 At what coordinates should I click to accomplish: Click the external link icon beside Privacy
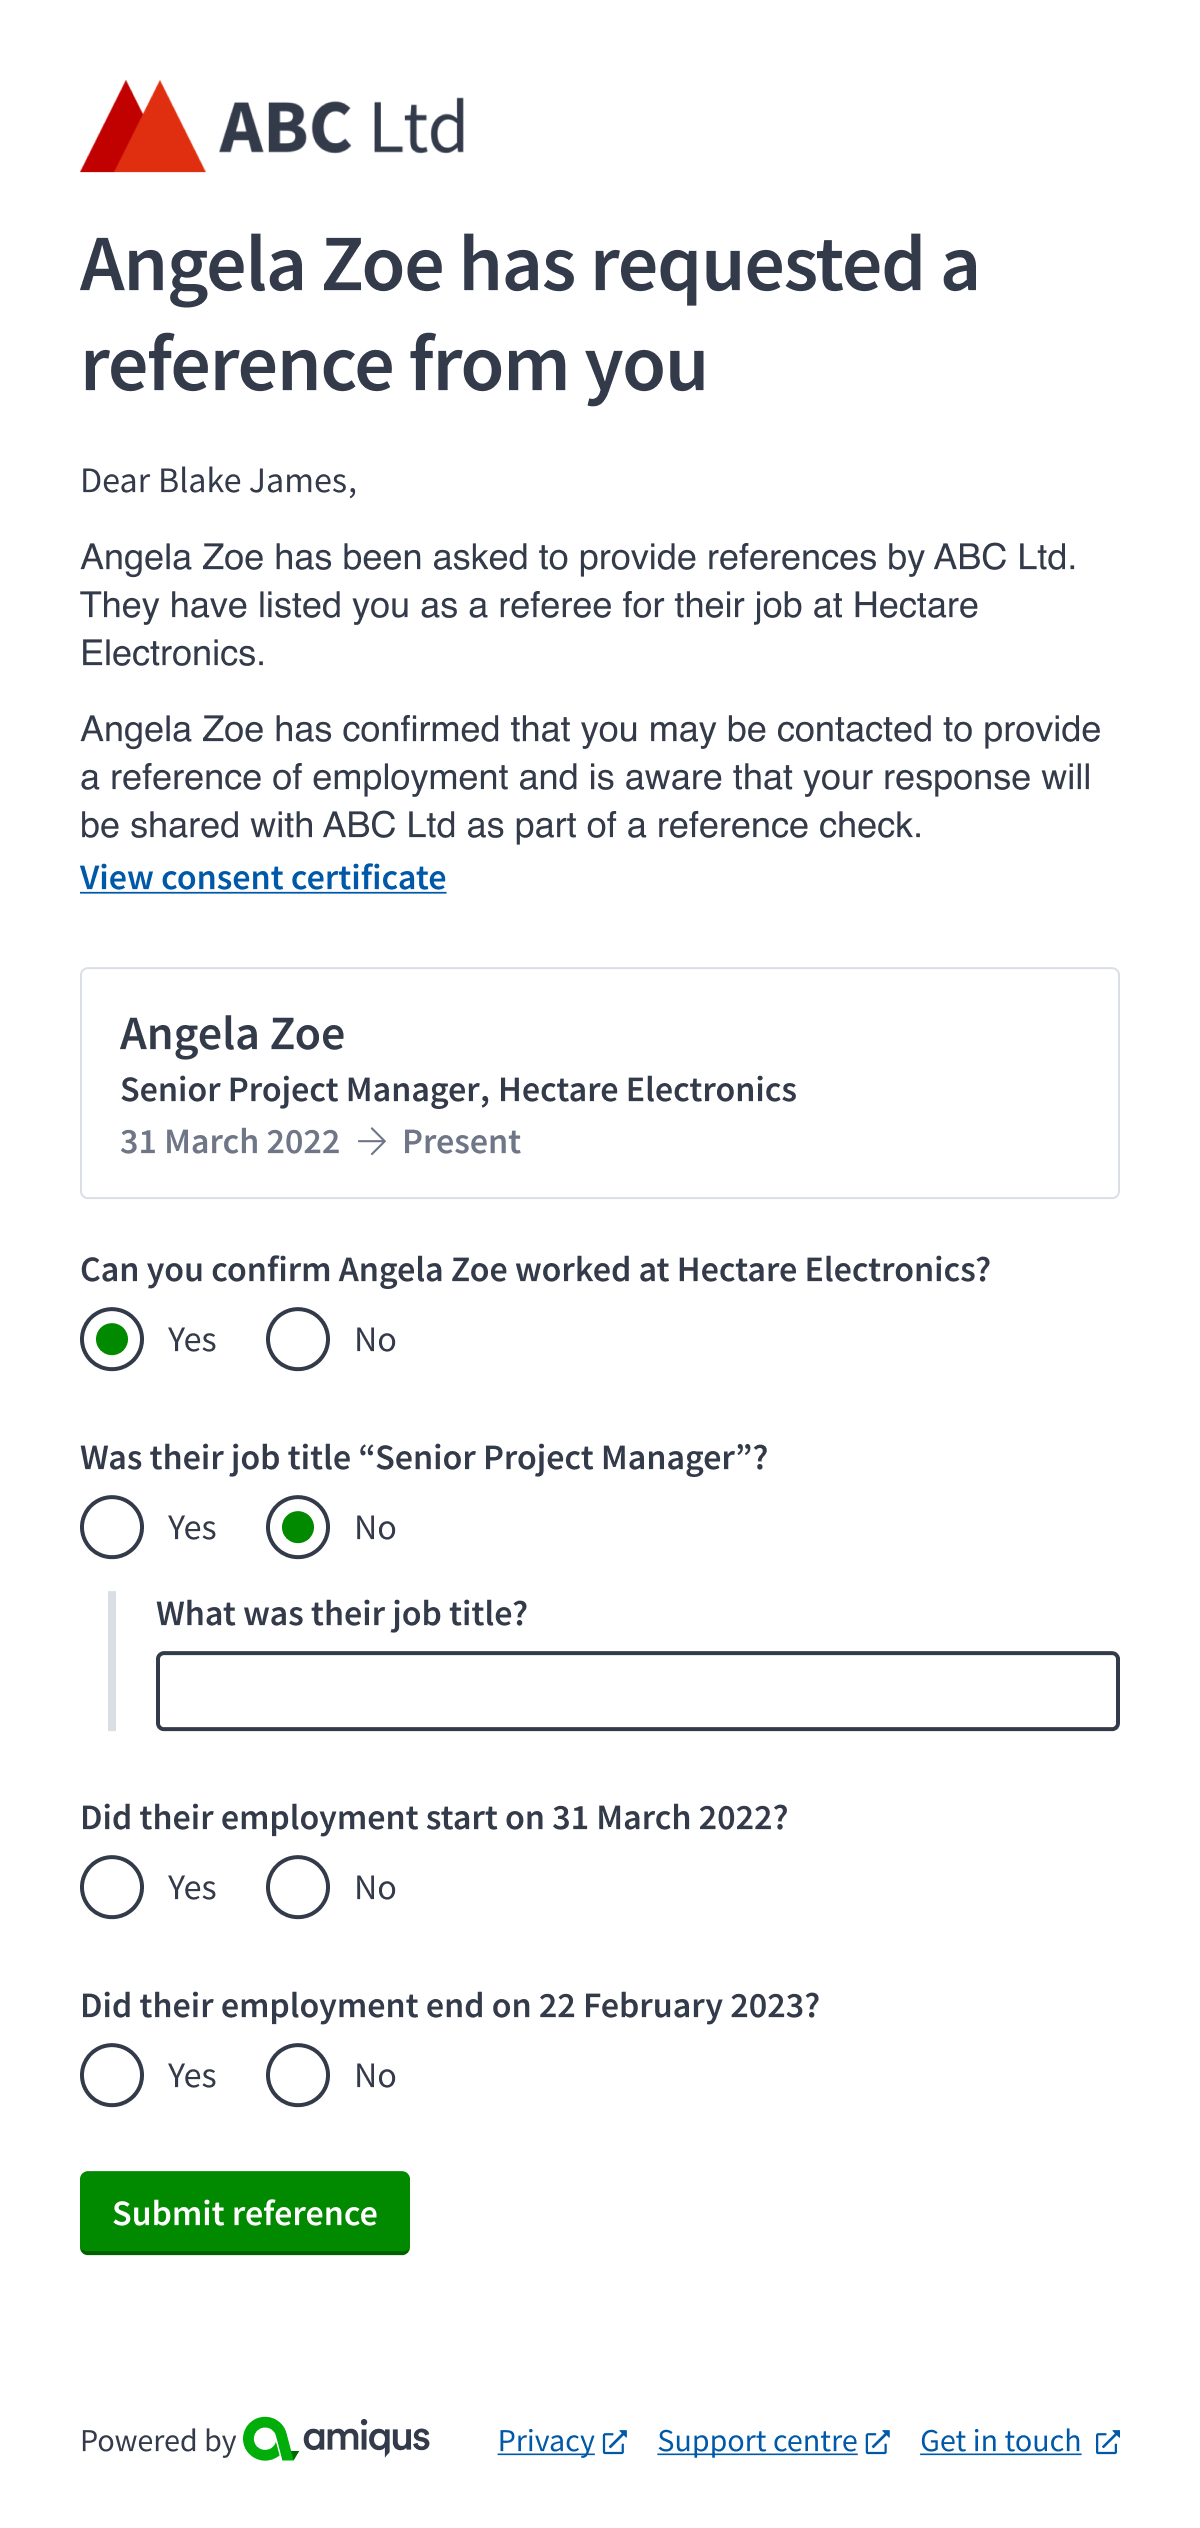614,2441
